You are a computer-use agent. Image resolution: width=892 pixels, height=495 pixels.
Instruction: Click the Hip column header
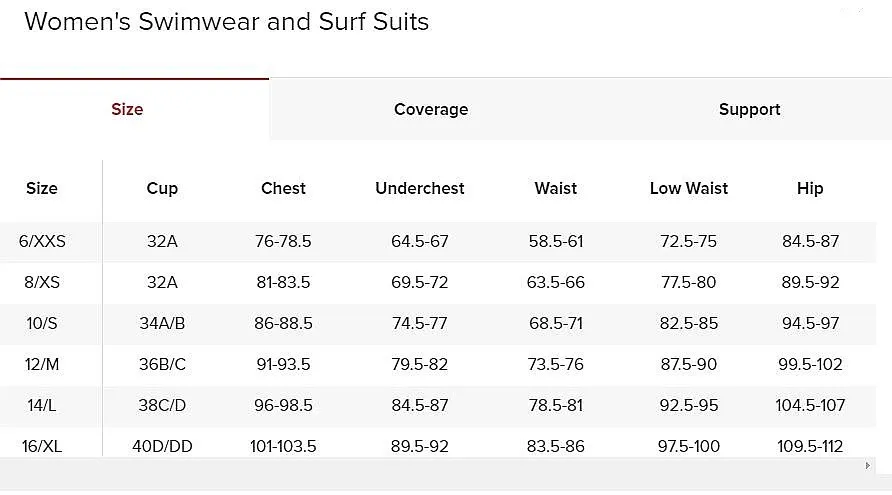coord(810,188)
